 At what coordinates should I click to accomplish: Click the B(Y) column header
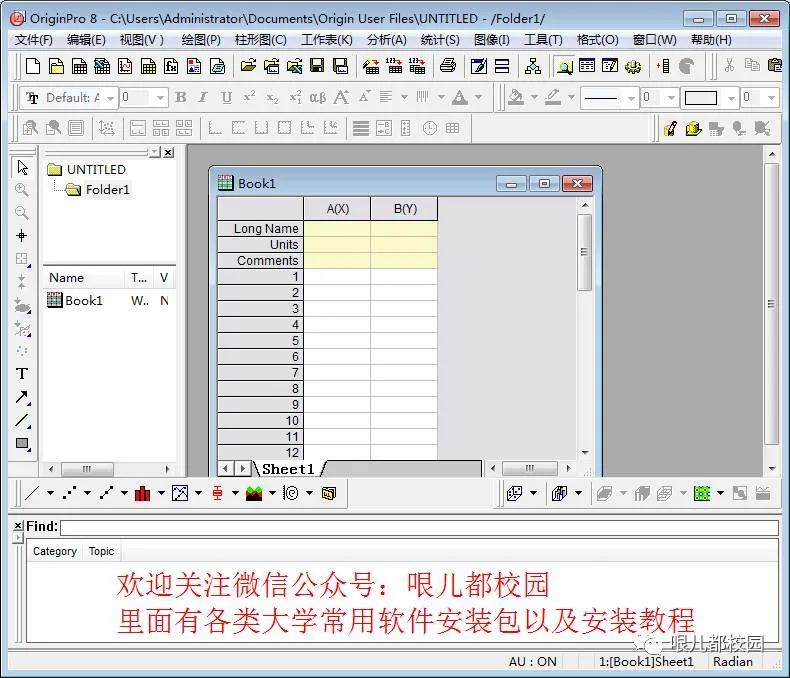tap(405, 209)
